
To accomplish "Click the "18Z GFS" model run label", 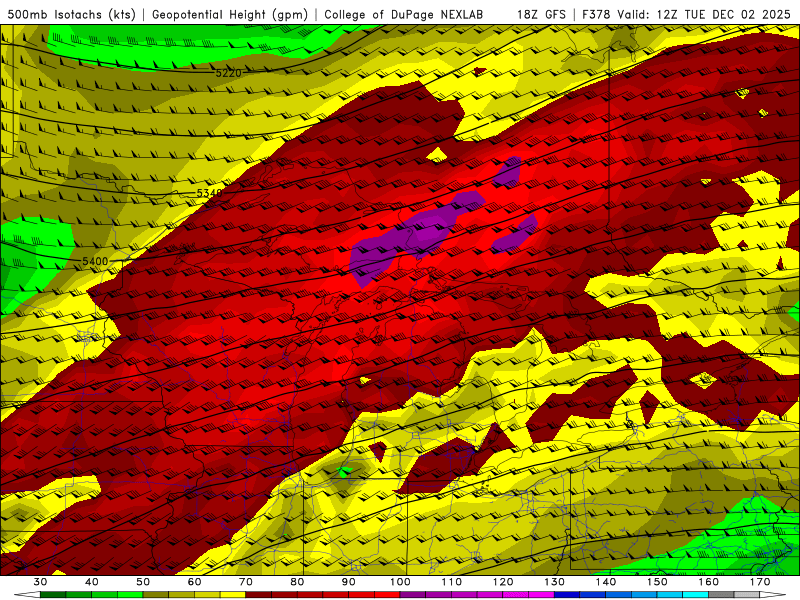I will 541,14.
